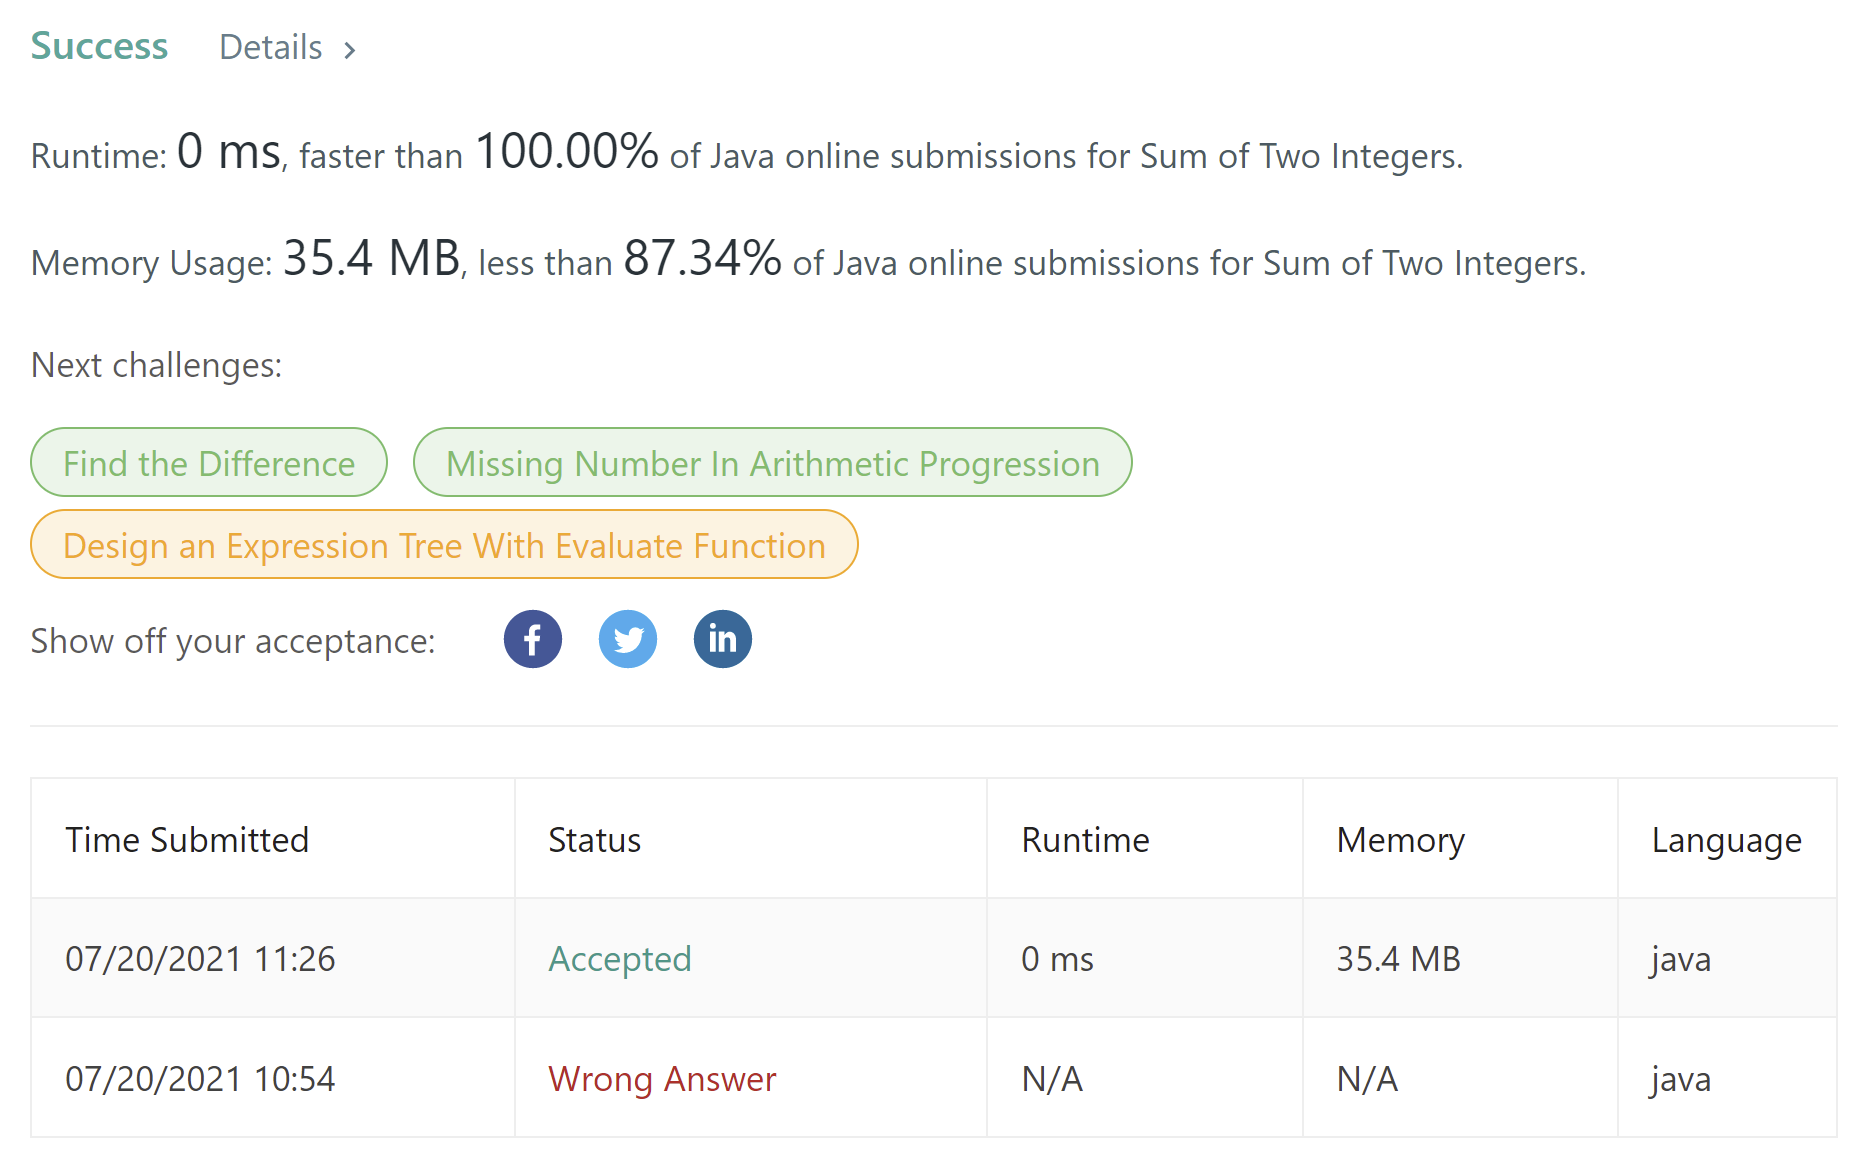1861x1163 pixels.
Task: Select the Runtime column header
Action: pyautogui.click(x=1085, y=840)
